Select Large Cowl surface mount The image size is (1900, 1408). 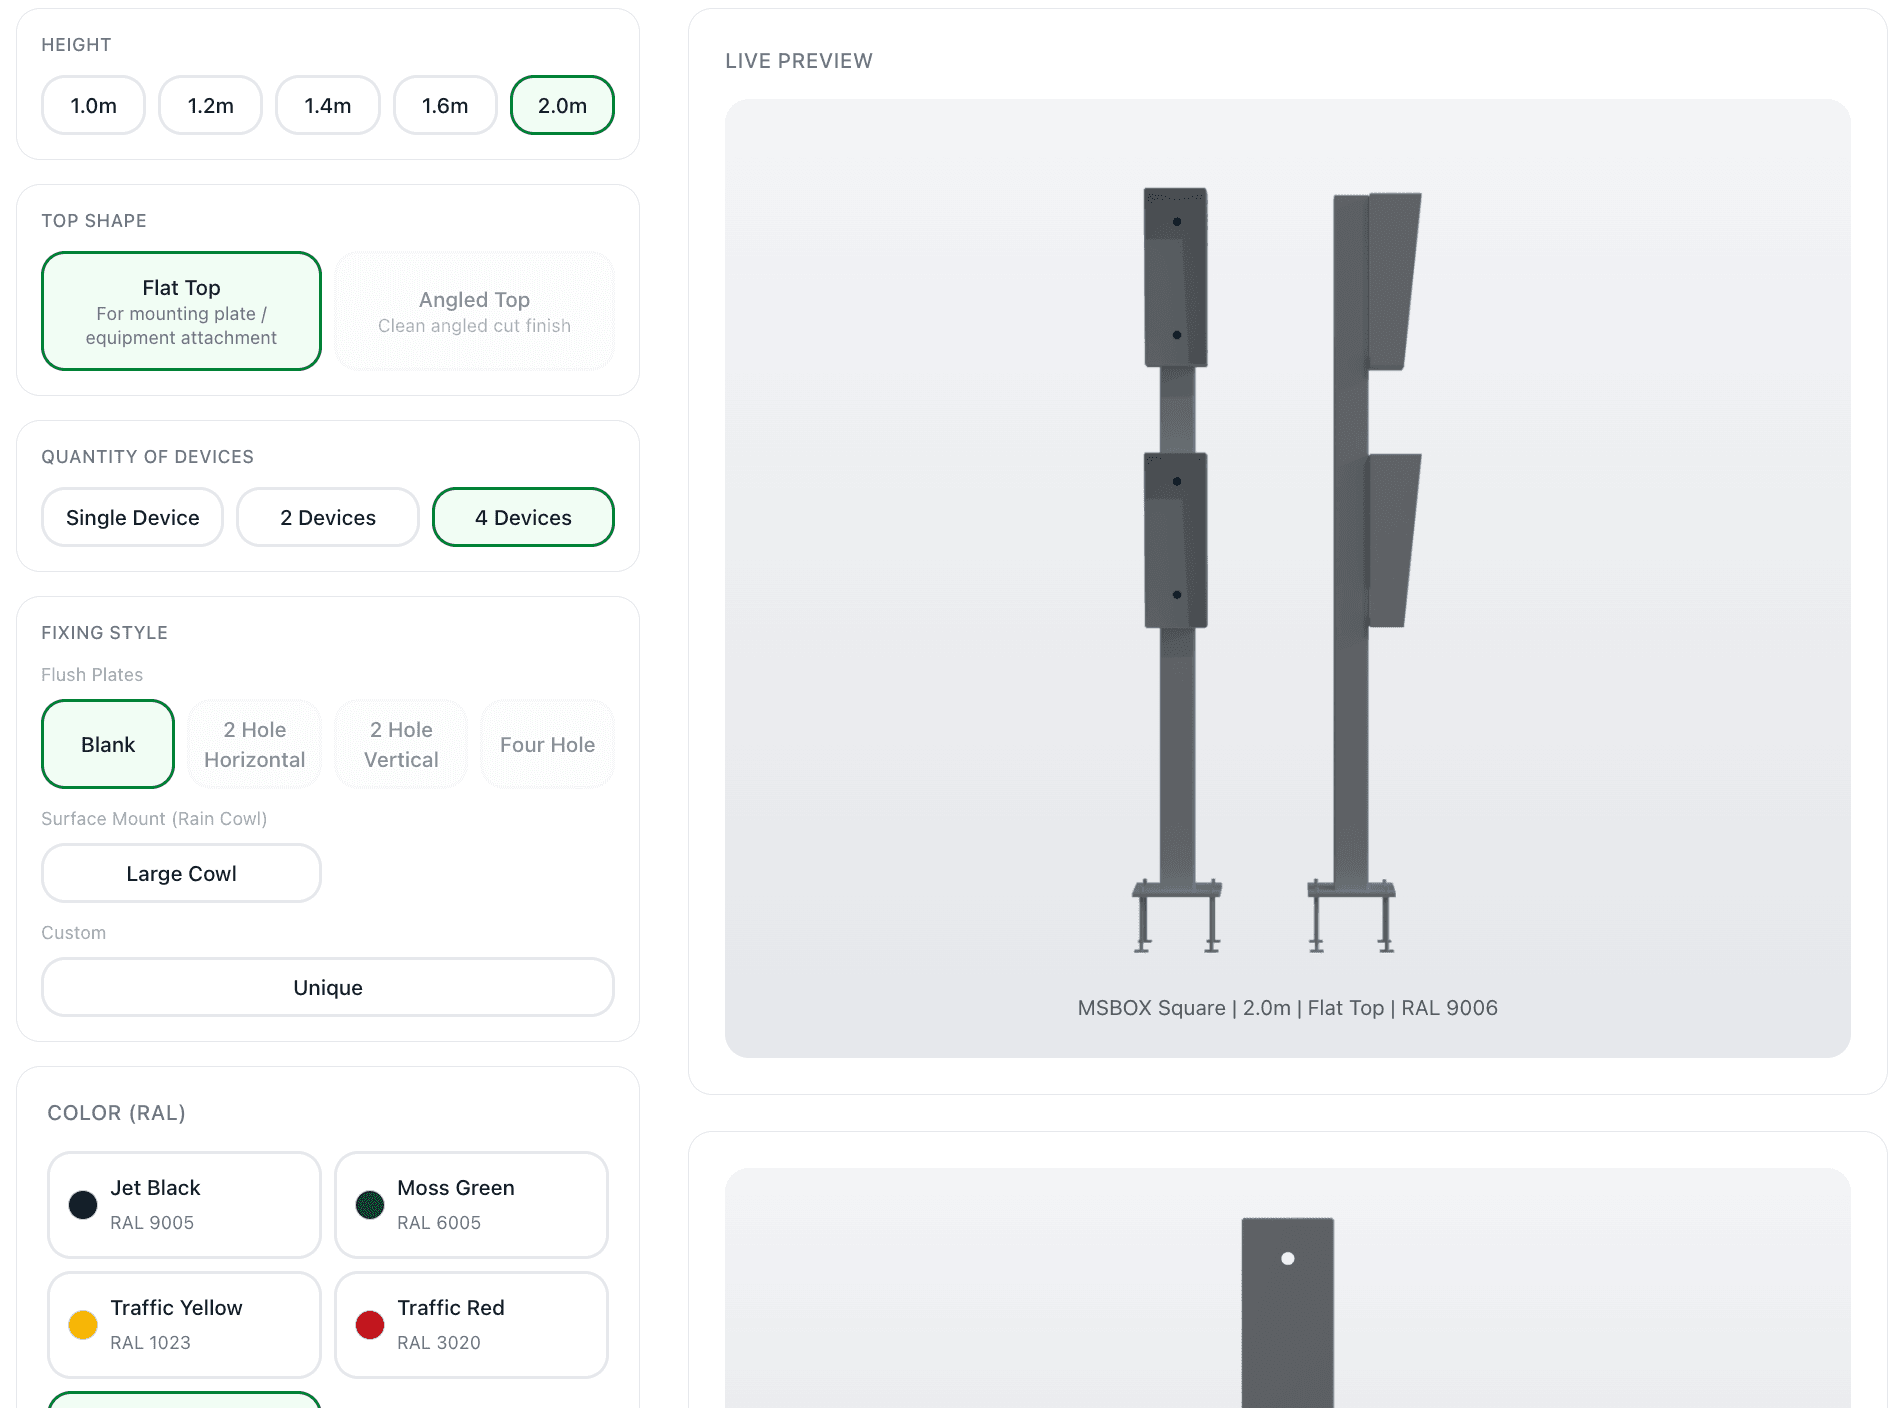[181, 873]
